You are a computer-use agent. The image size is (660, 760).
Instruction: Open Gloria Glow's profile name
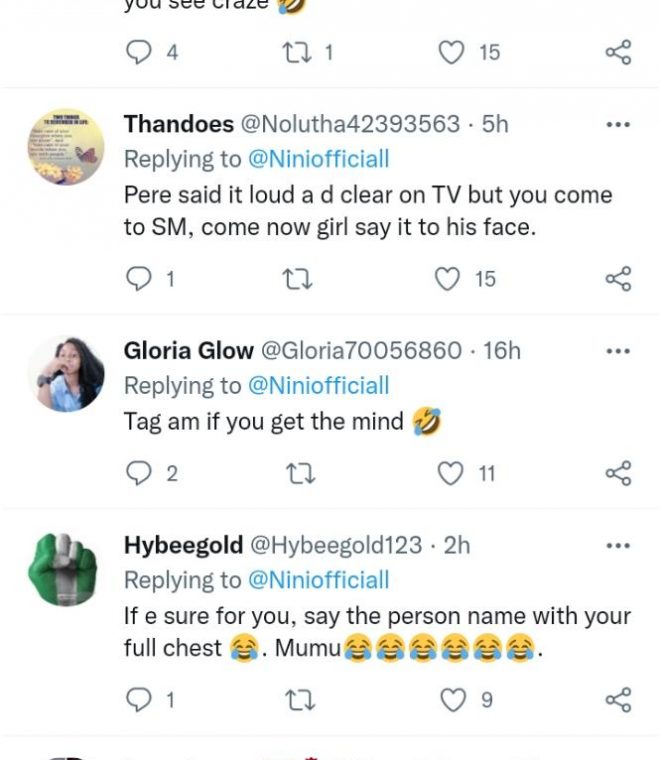[x=188, y=351]
